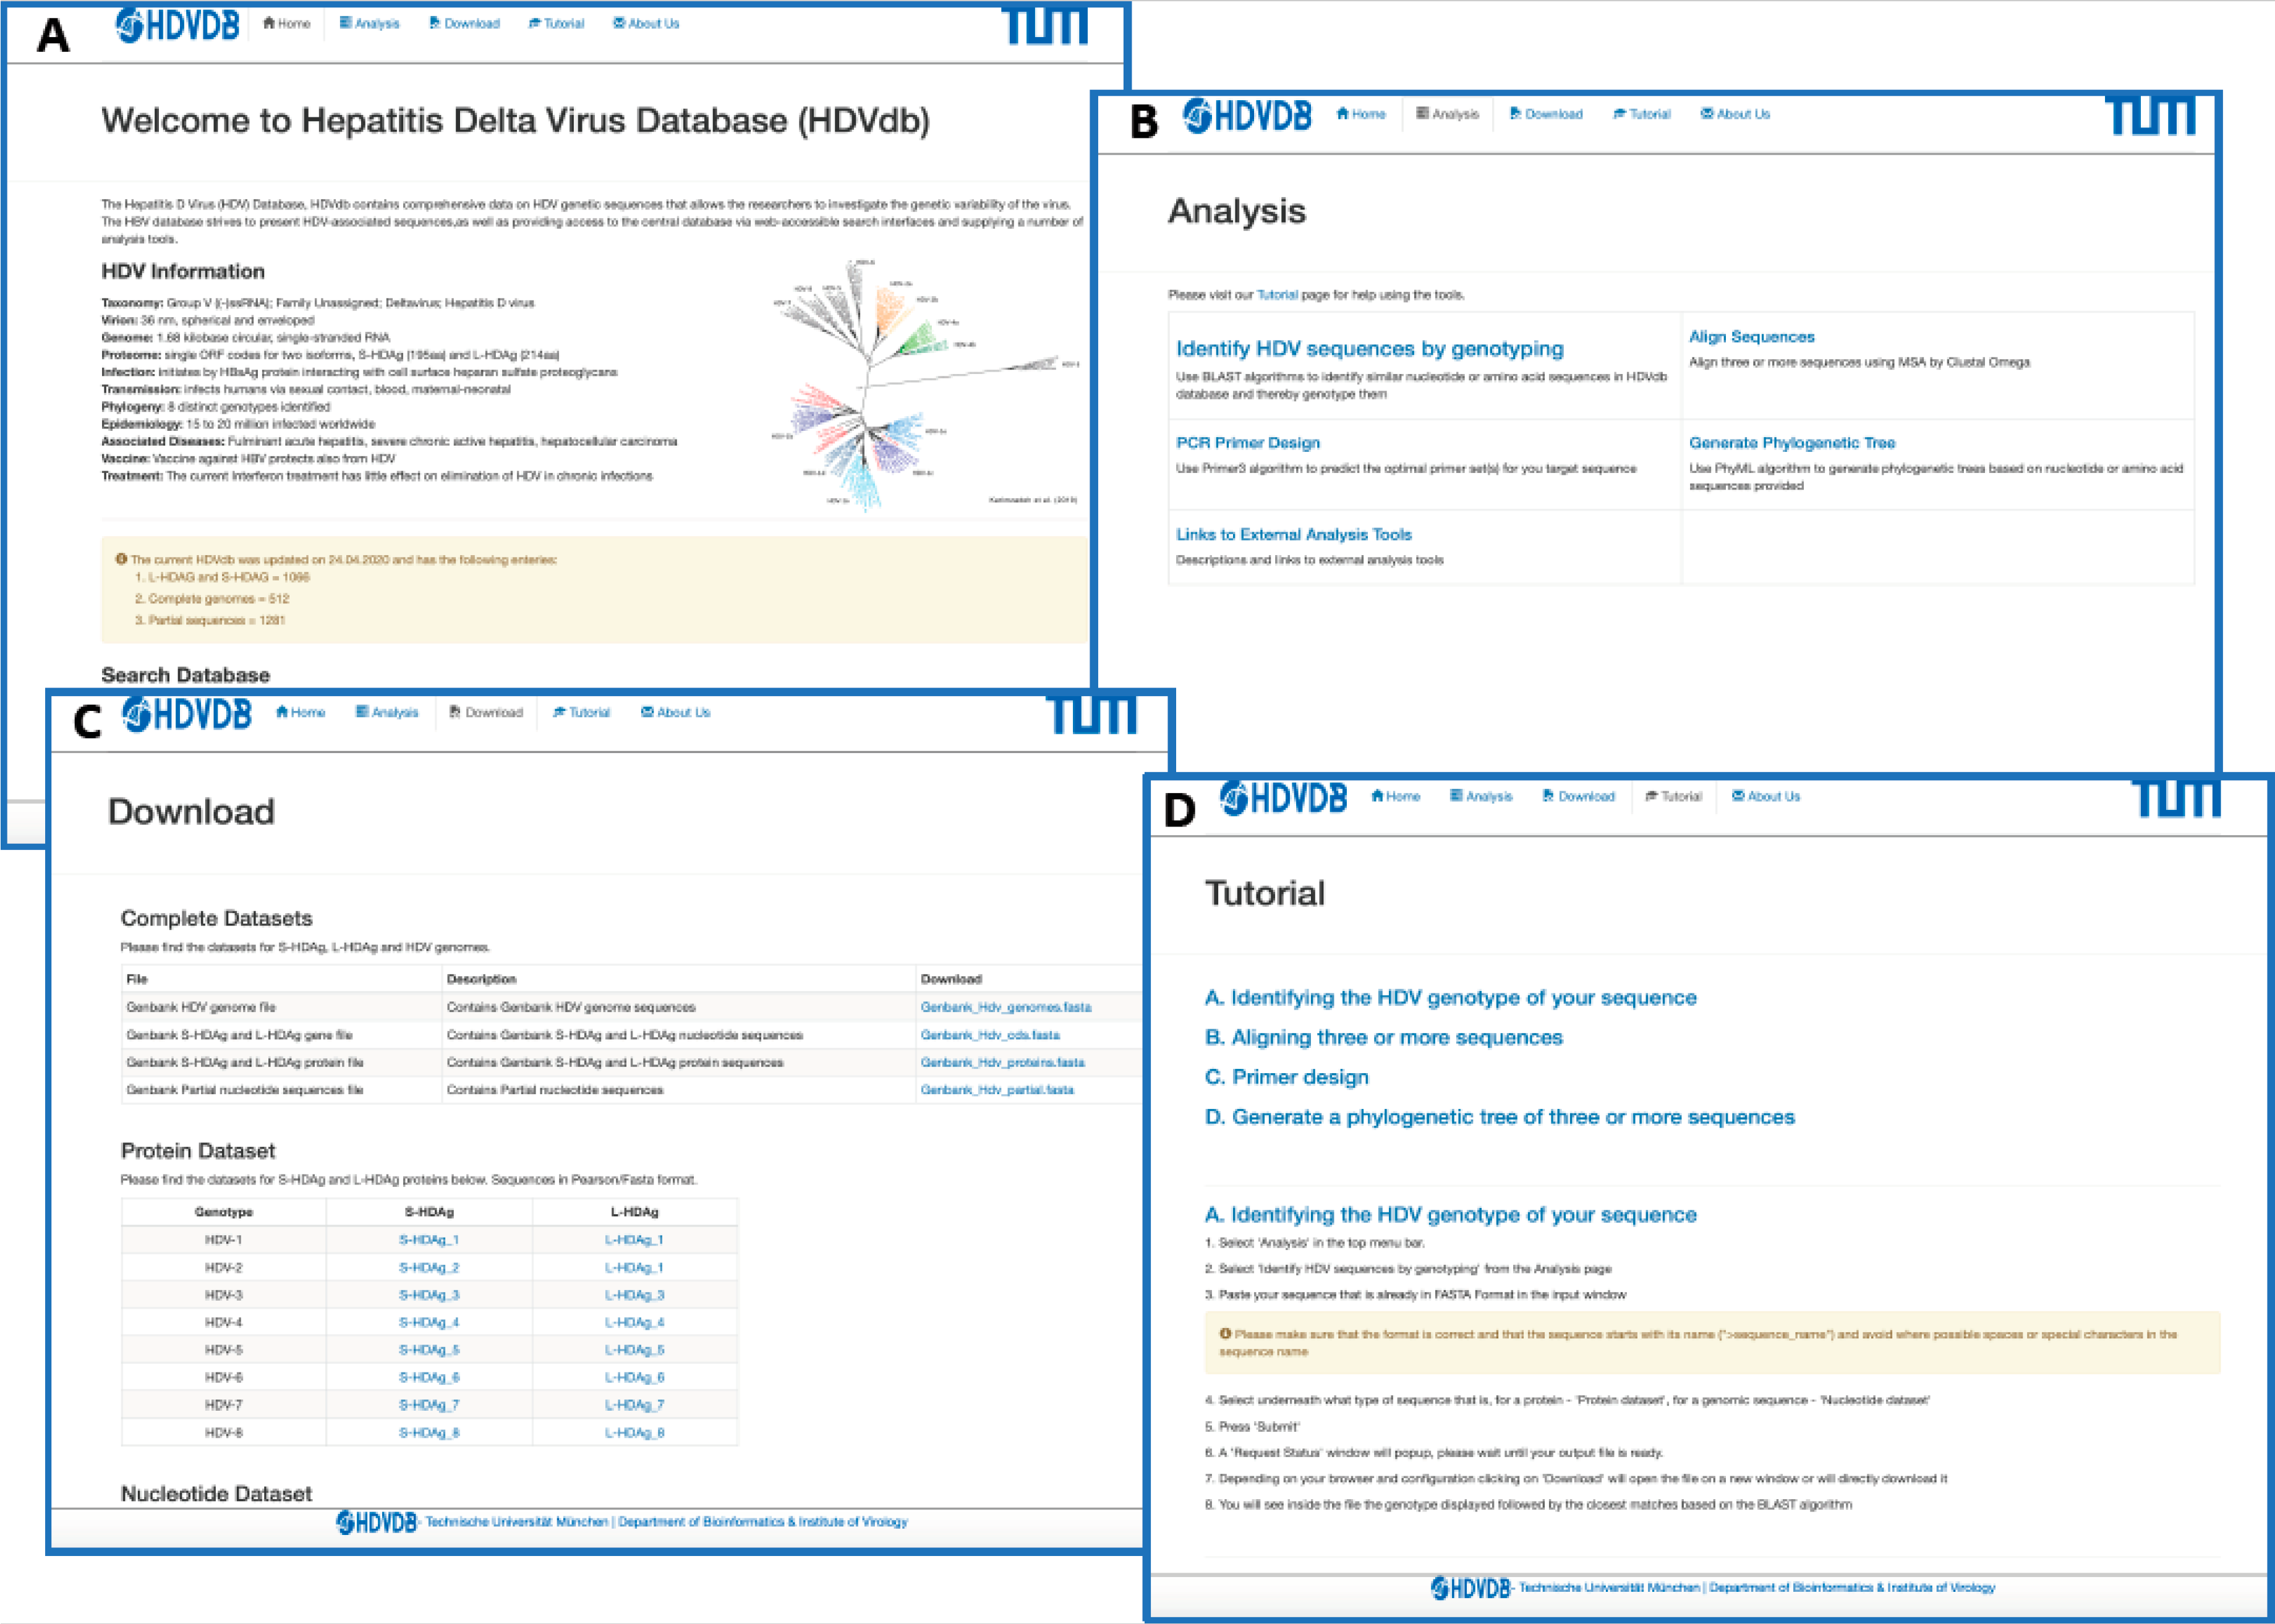Go to Download in panel D navbar
2275x1624 pixels.
tap(1578, 796)
